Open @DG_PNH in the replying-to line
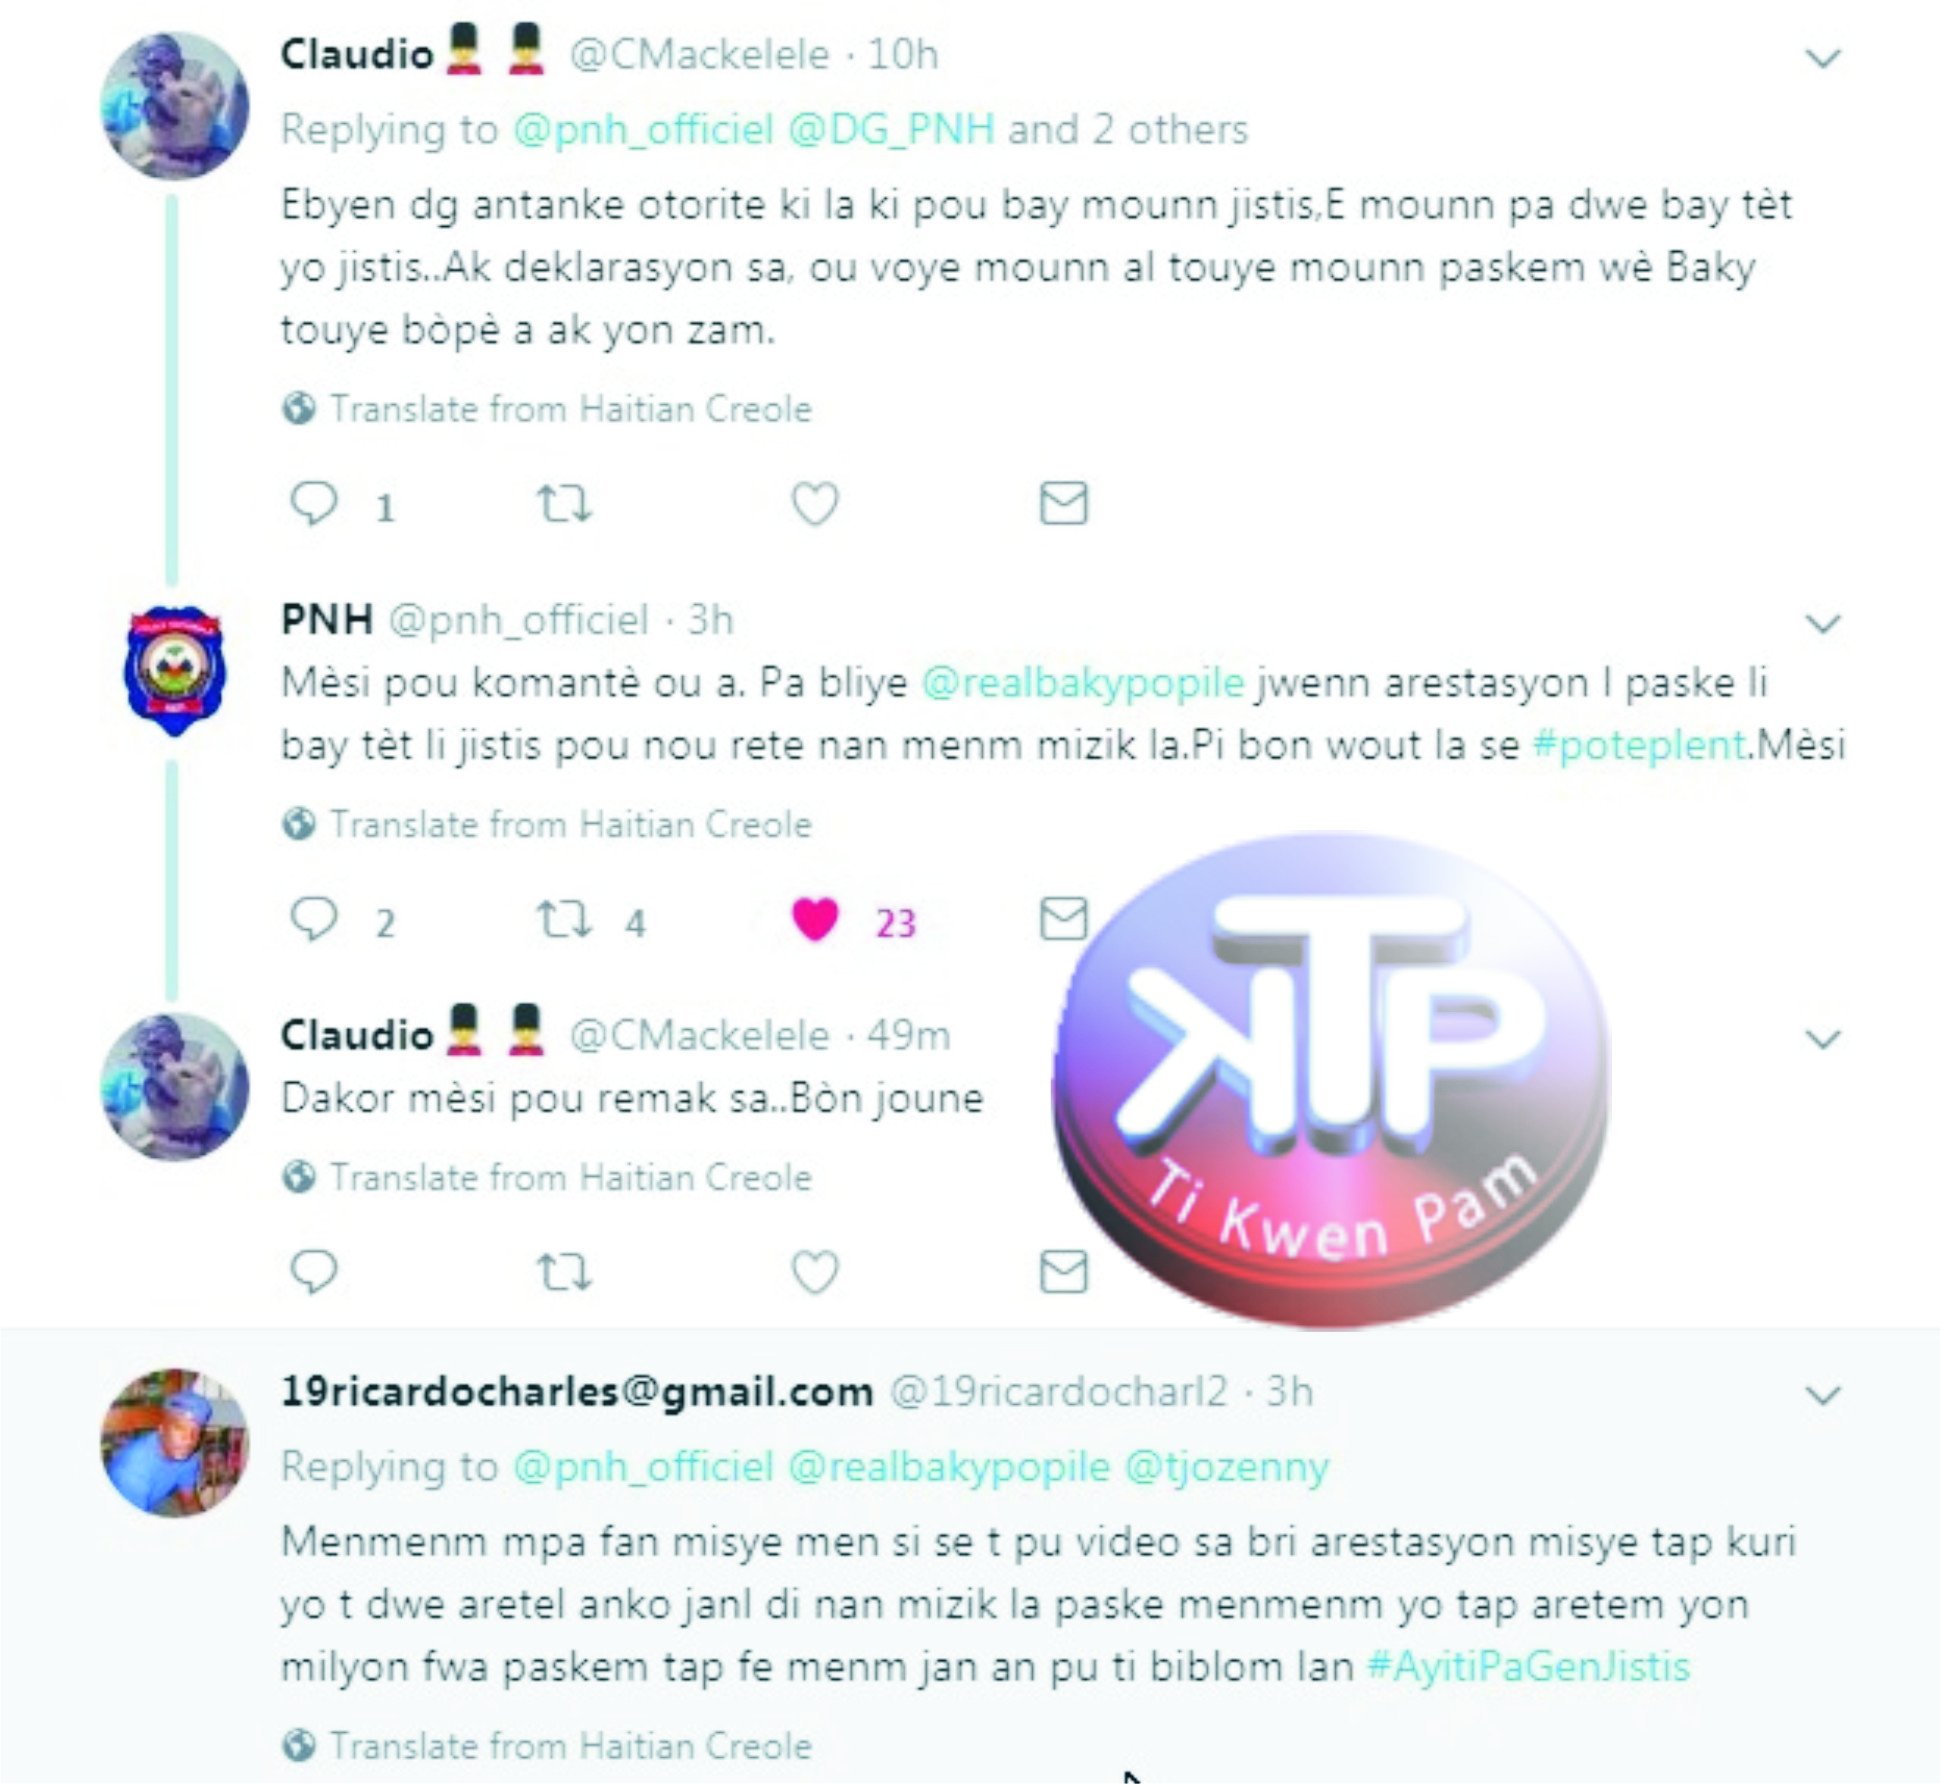Image resolution: width=1940 pixels, height=1784 pixels. point(891,130)
